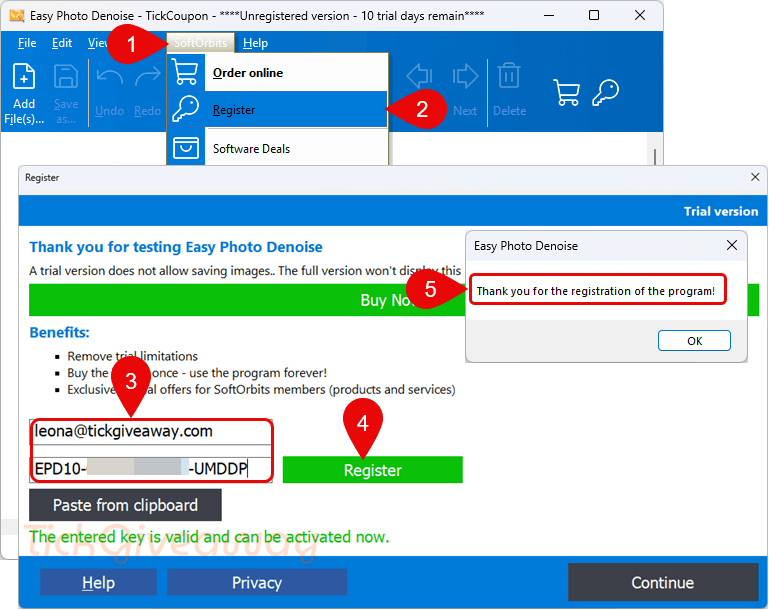Click 'Thank you for testing Easy Photo Denoise' heading

pos(176,247)
